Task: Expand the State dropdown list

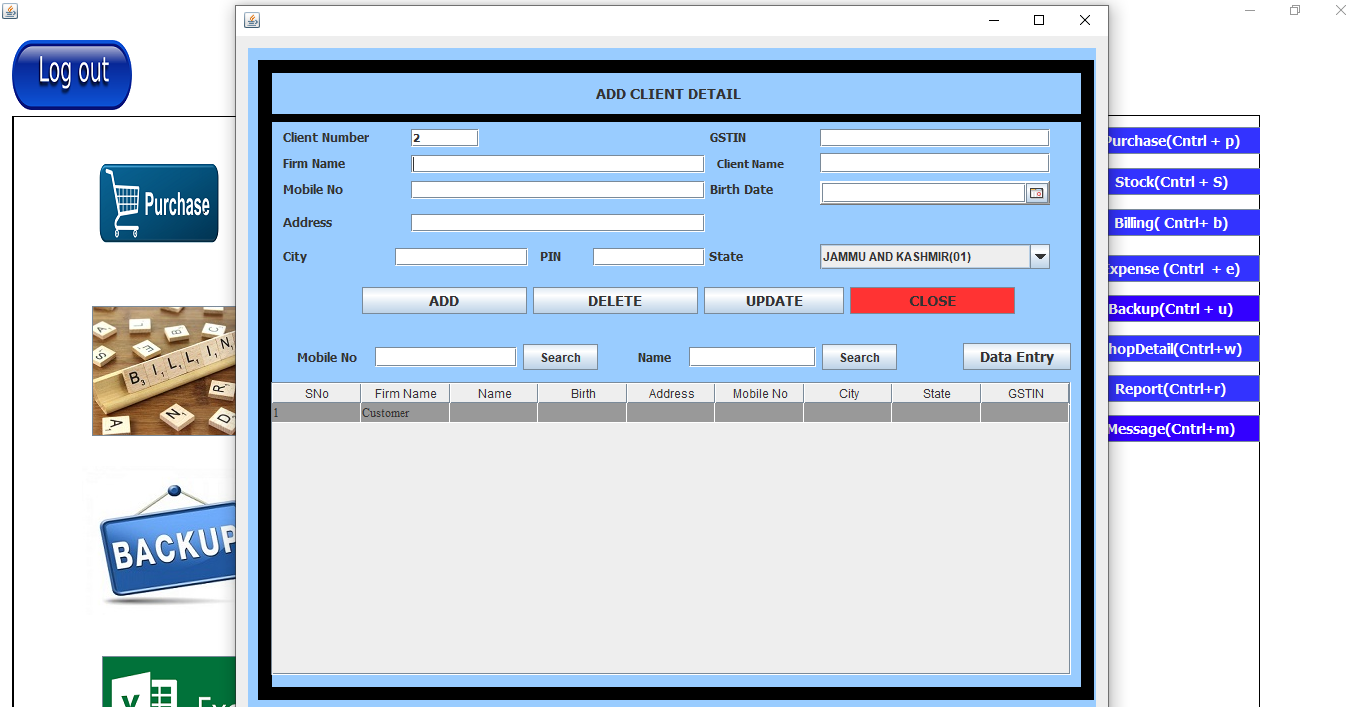Action: pyautogui.click(x=1040, y=257)
